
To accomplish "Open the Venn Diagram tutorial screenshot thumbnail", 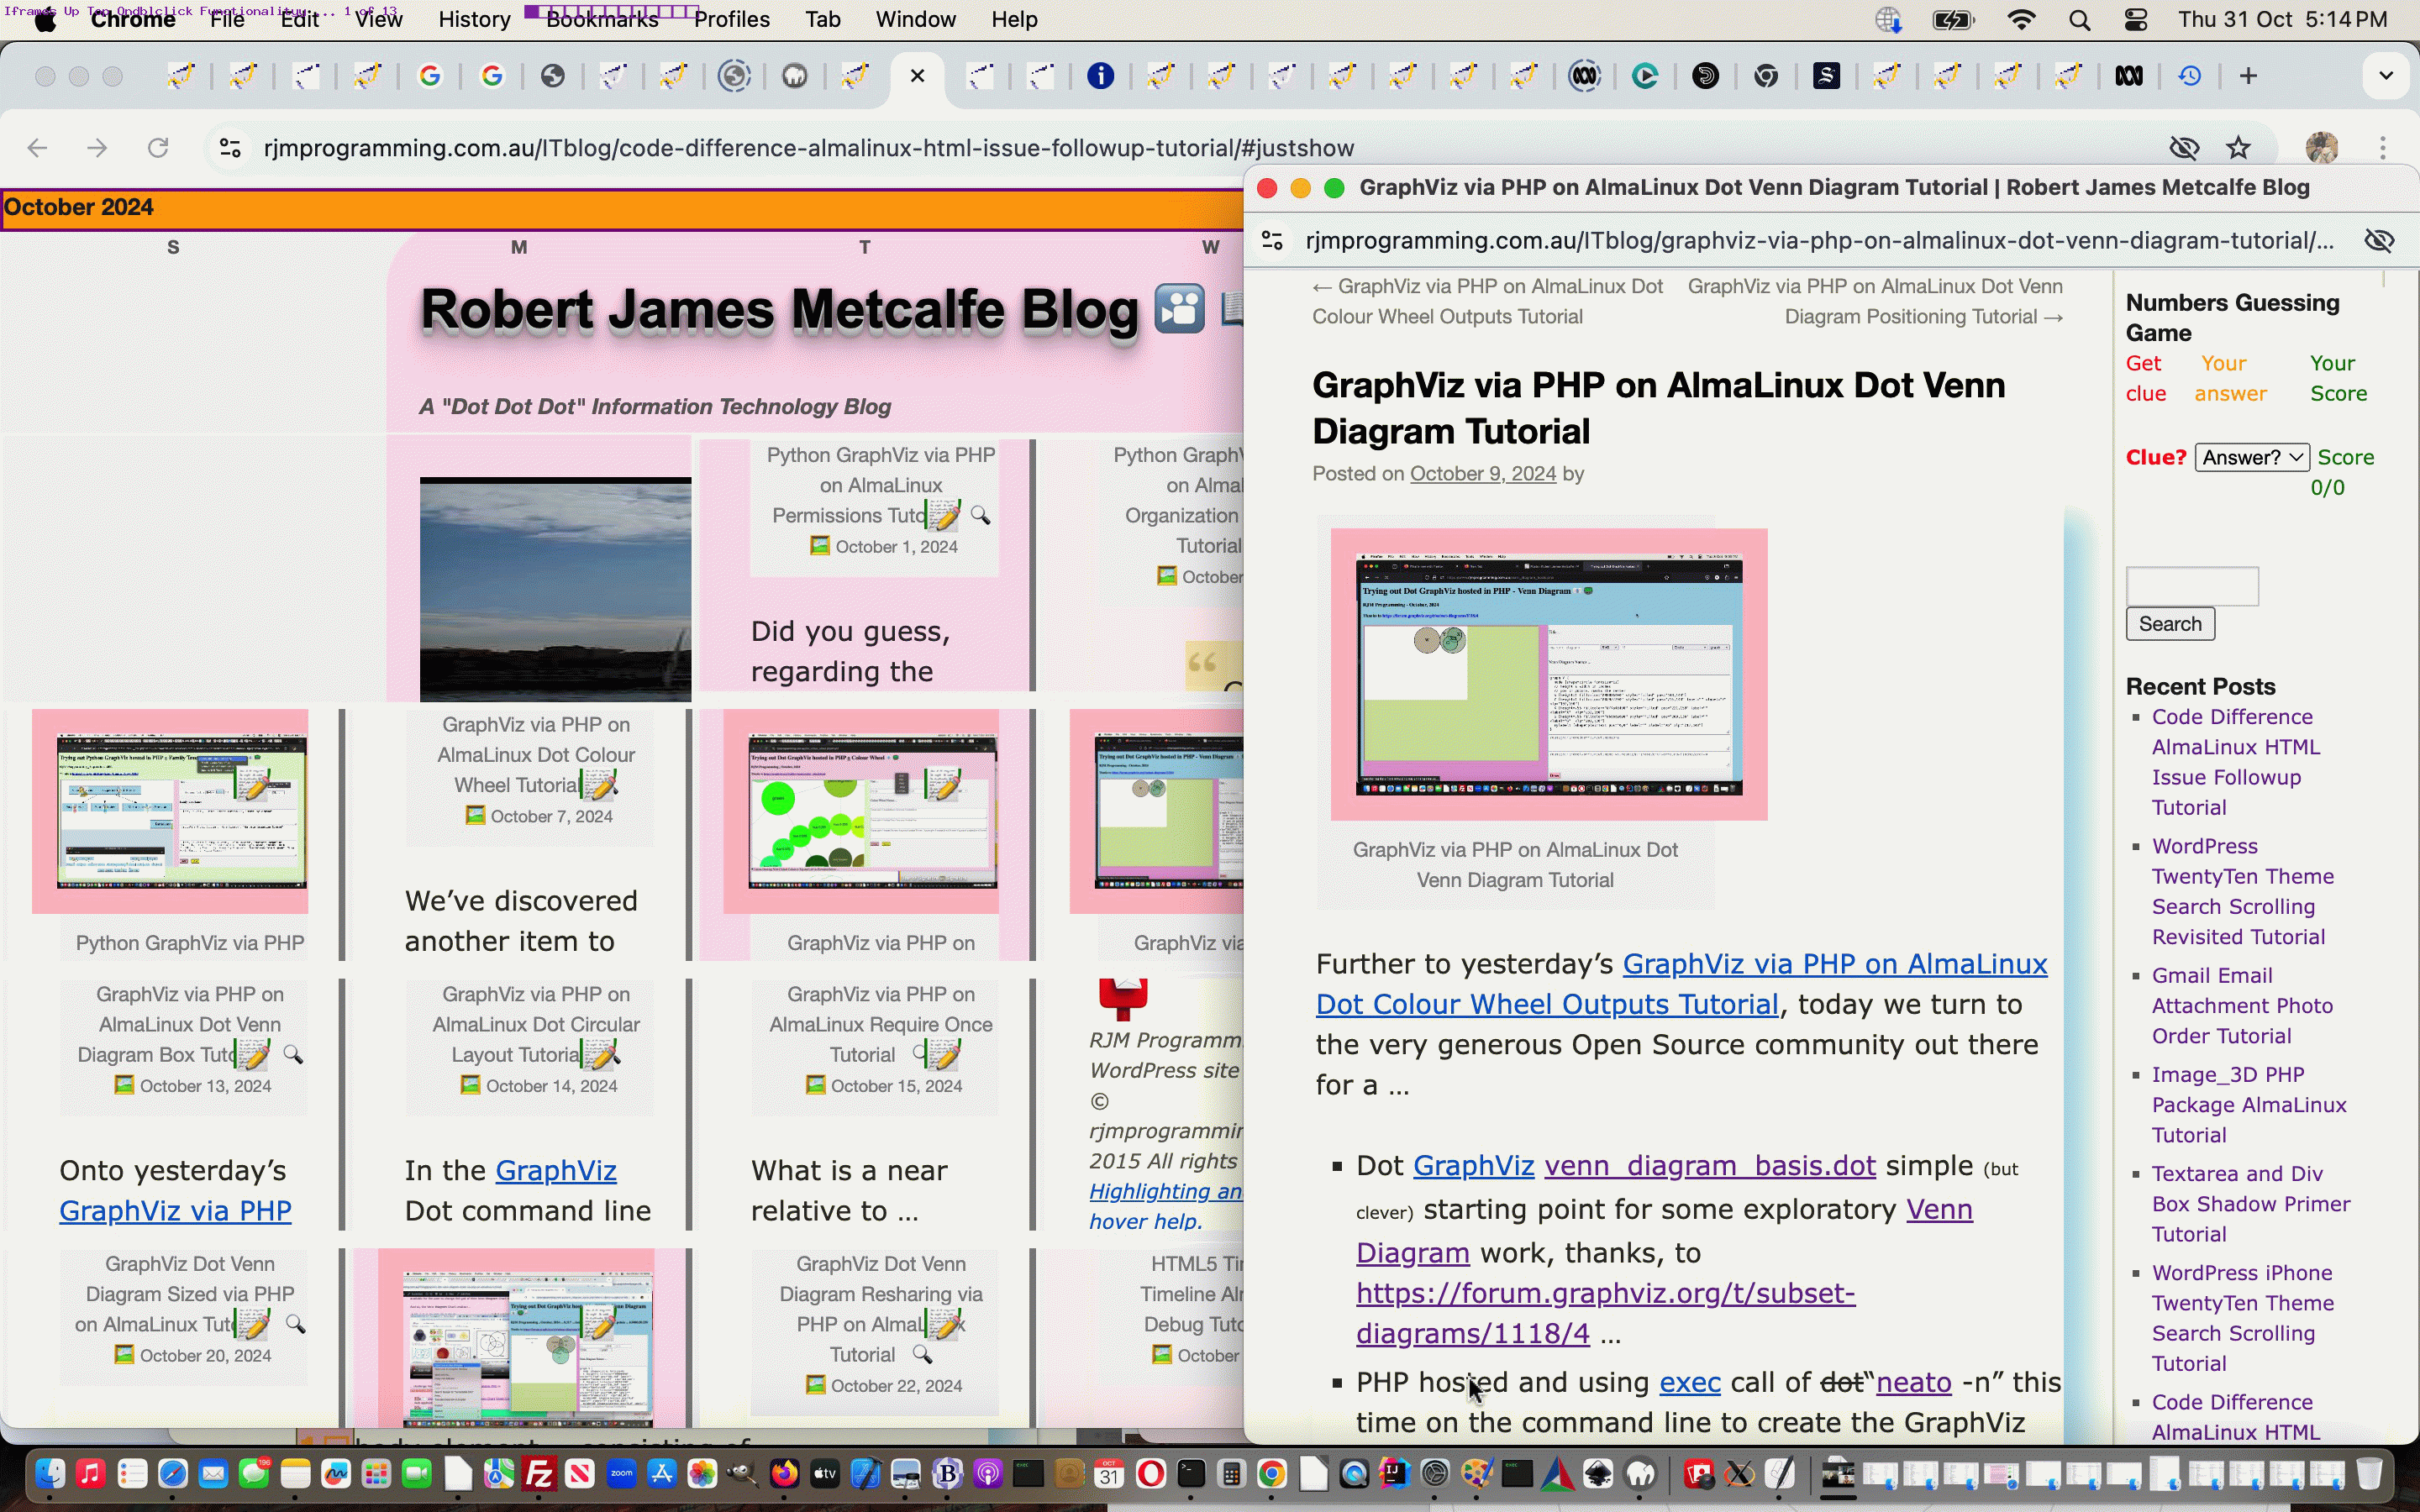I will (1548, 675).
